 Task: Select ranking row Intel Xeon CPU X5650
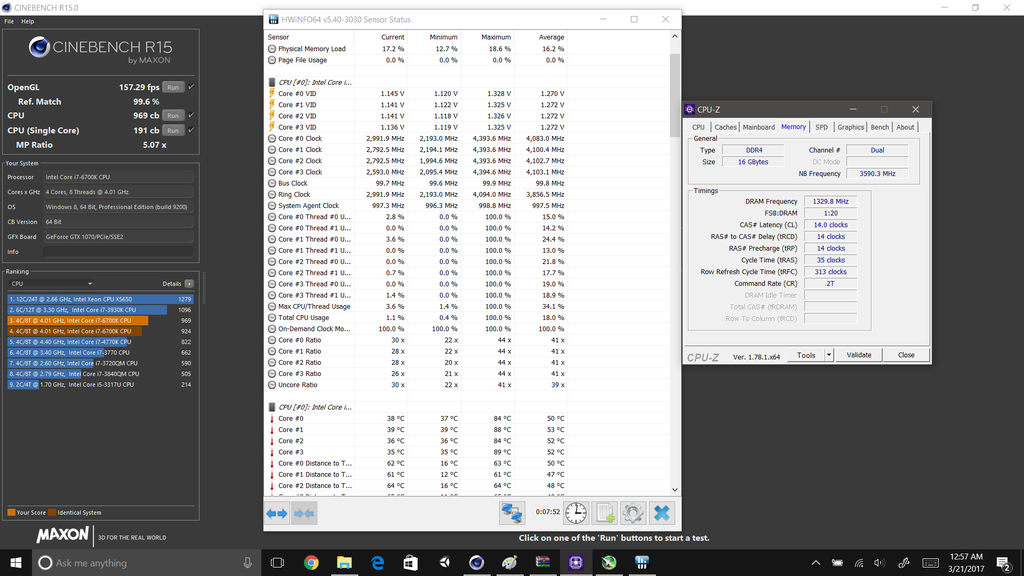100,299
